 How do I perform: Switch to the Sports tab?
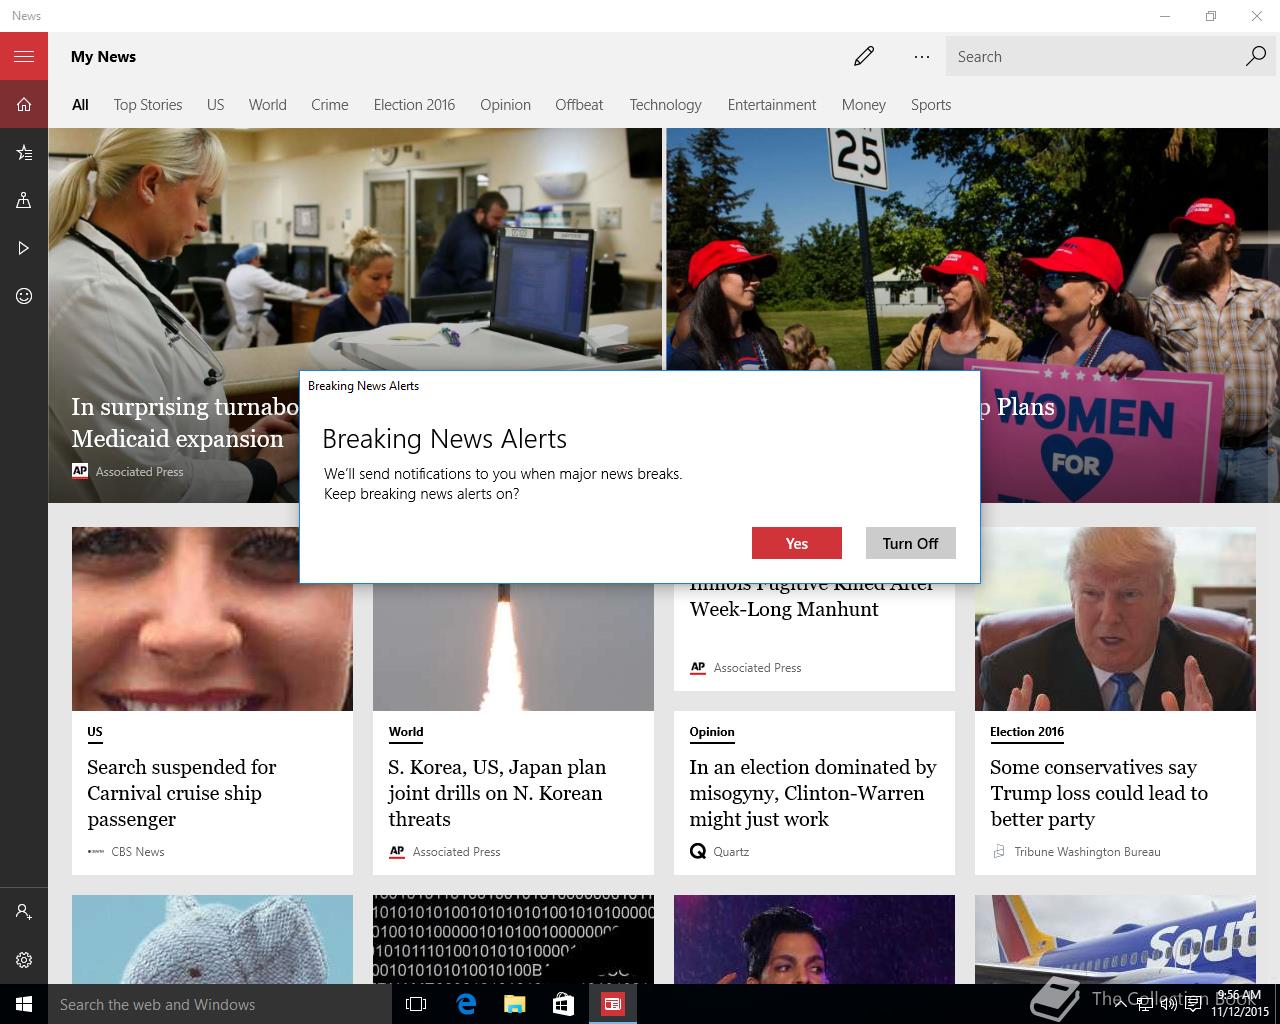pos(931,105)
